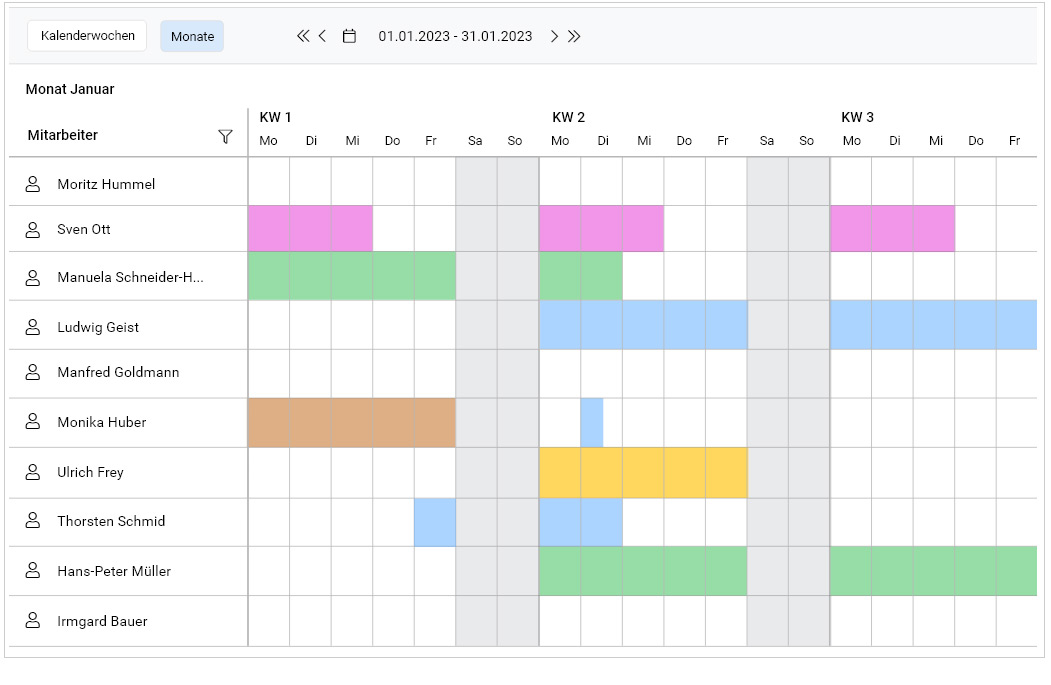1051x685 pixels.
Task: Click the person icon beside Ulrich Frey
Action: point(33,472)
